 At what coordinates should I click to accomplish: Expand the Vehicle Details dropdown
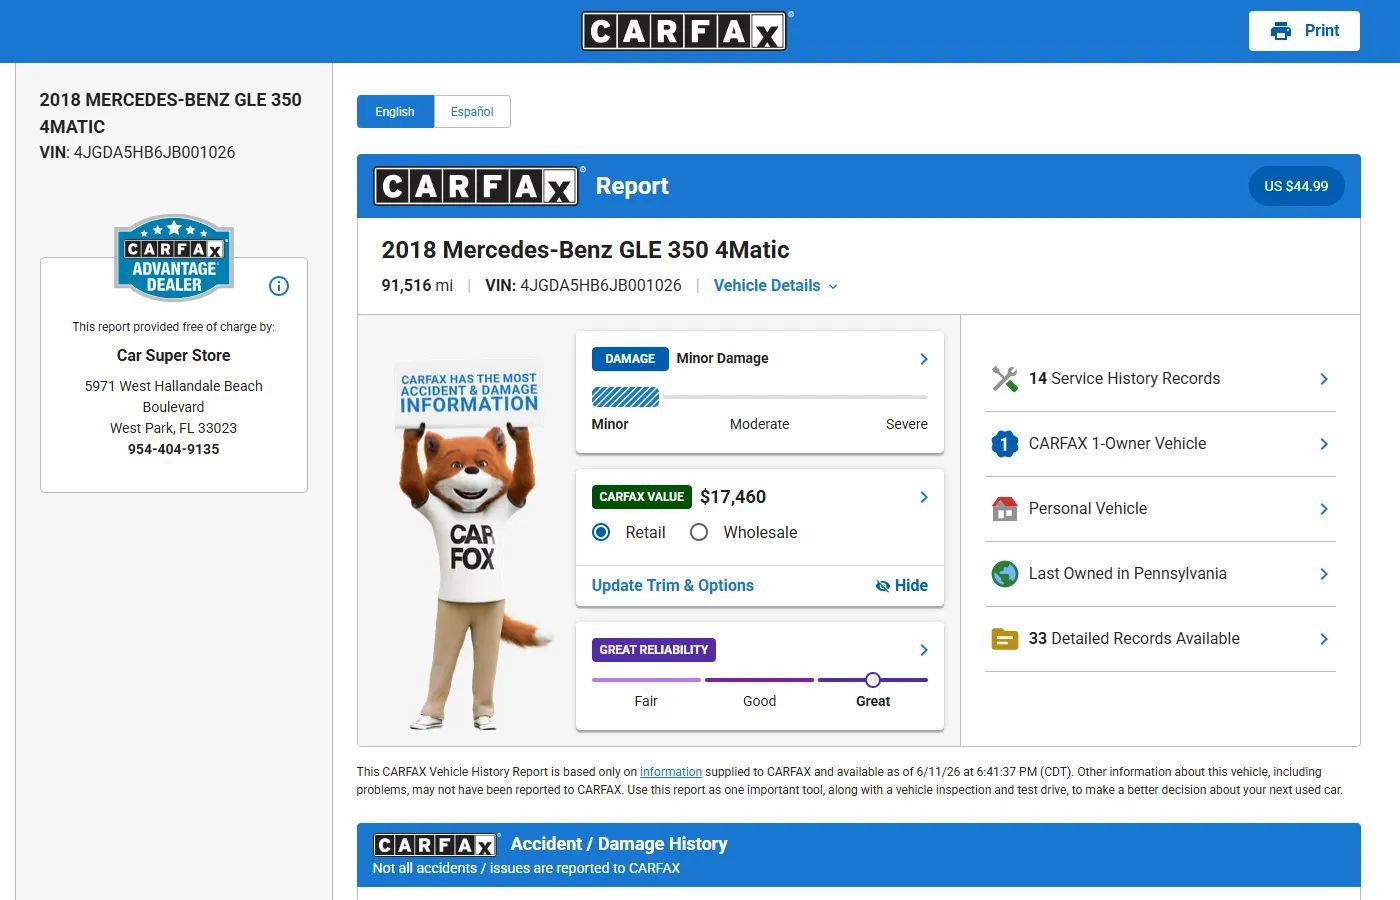(x=775, y=286)
